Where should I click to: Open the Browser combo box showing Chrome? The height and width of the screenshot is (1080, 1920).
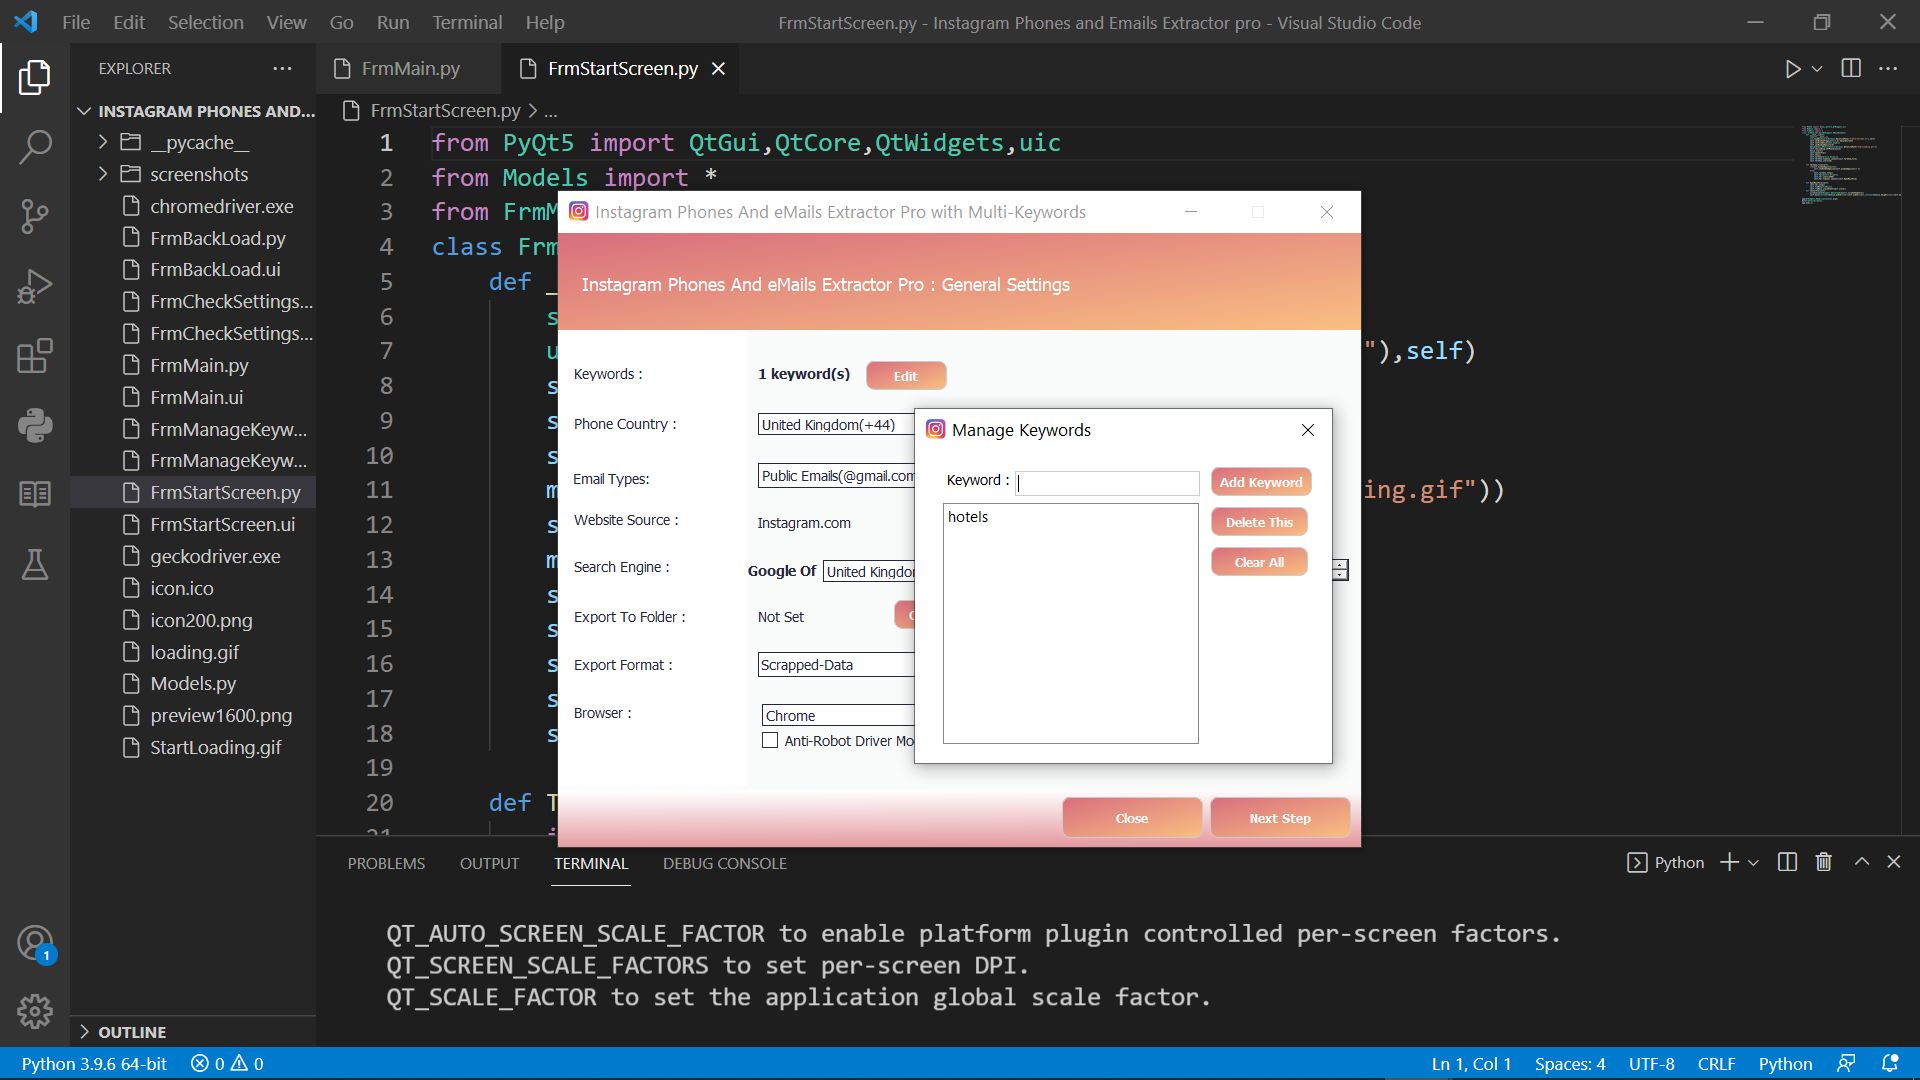(838, 716)
